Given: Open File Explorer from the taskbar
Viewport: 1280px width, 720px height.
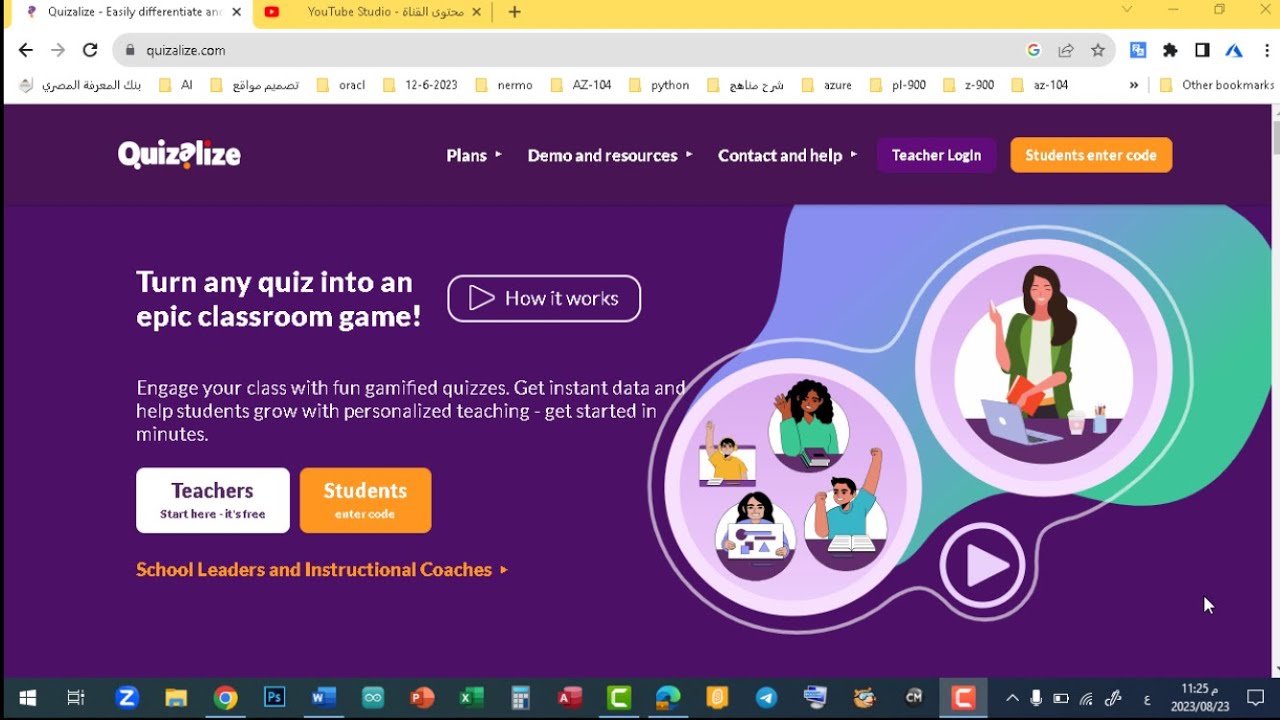Looking at the screenshot, I should pos(176,698).
